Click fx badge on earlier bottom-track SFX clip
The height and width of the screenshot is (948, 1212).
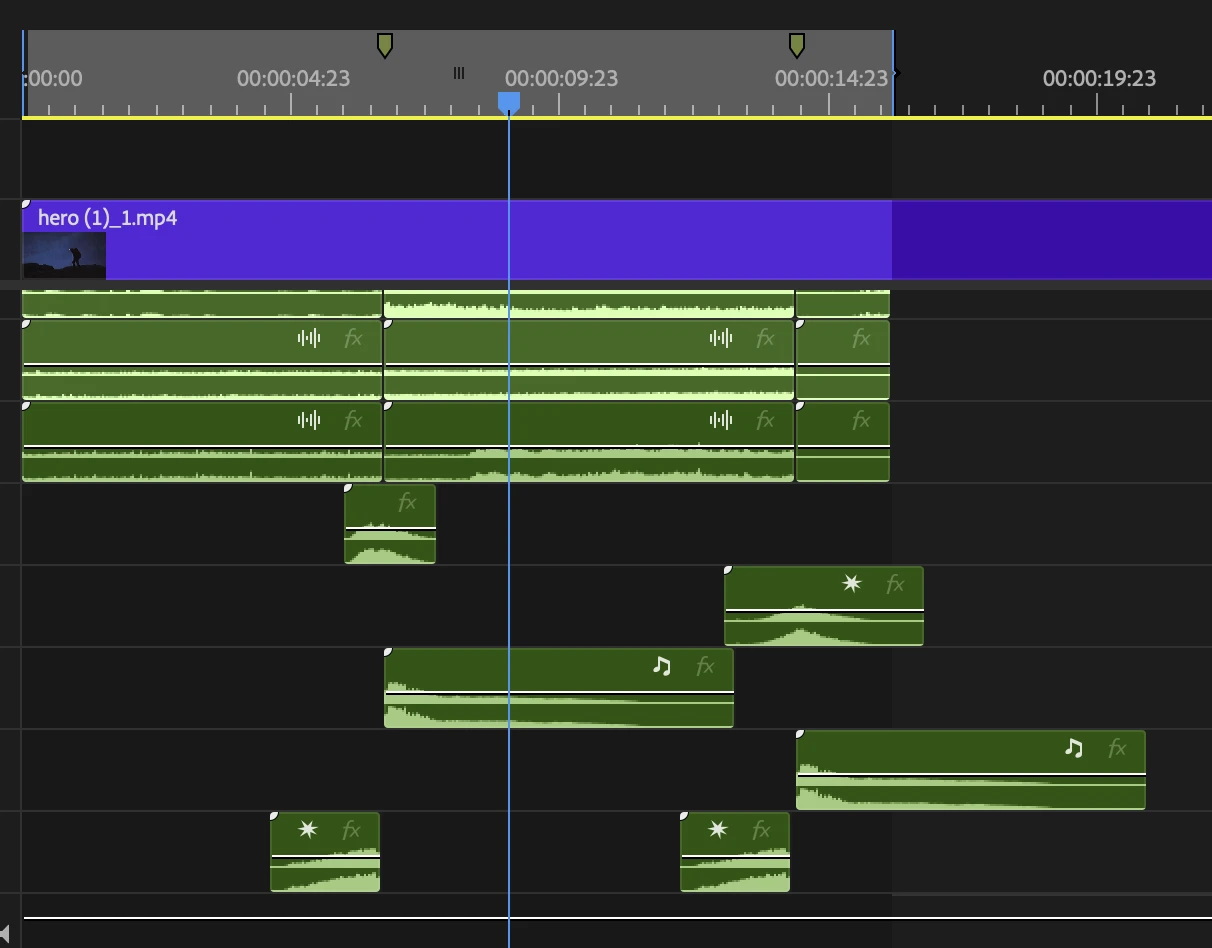point(351,830)
